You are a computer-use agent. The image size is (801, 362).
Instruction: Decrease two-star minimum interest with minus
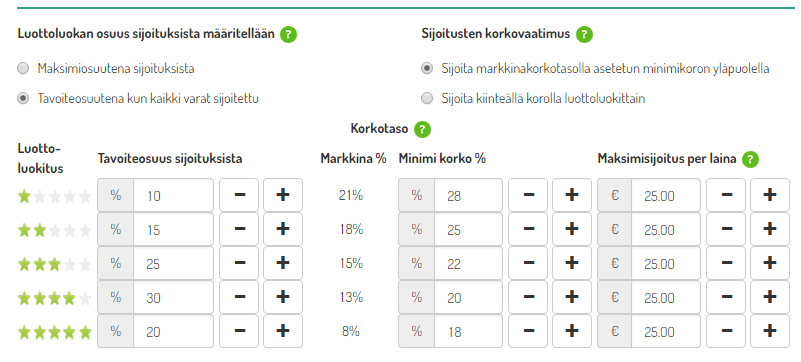click(528, 229)
